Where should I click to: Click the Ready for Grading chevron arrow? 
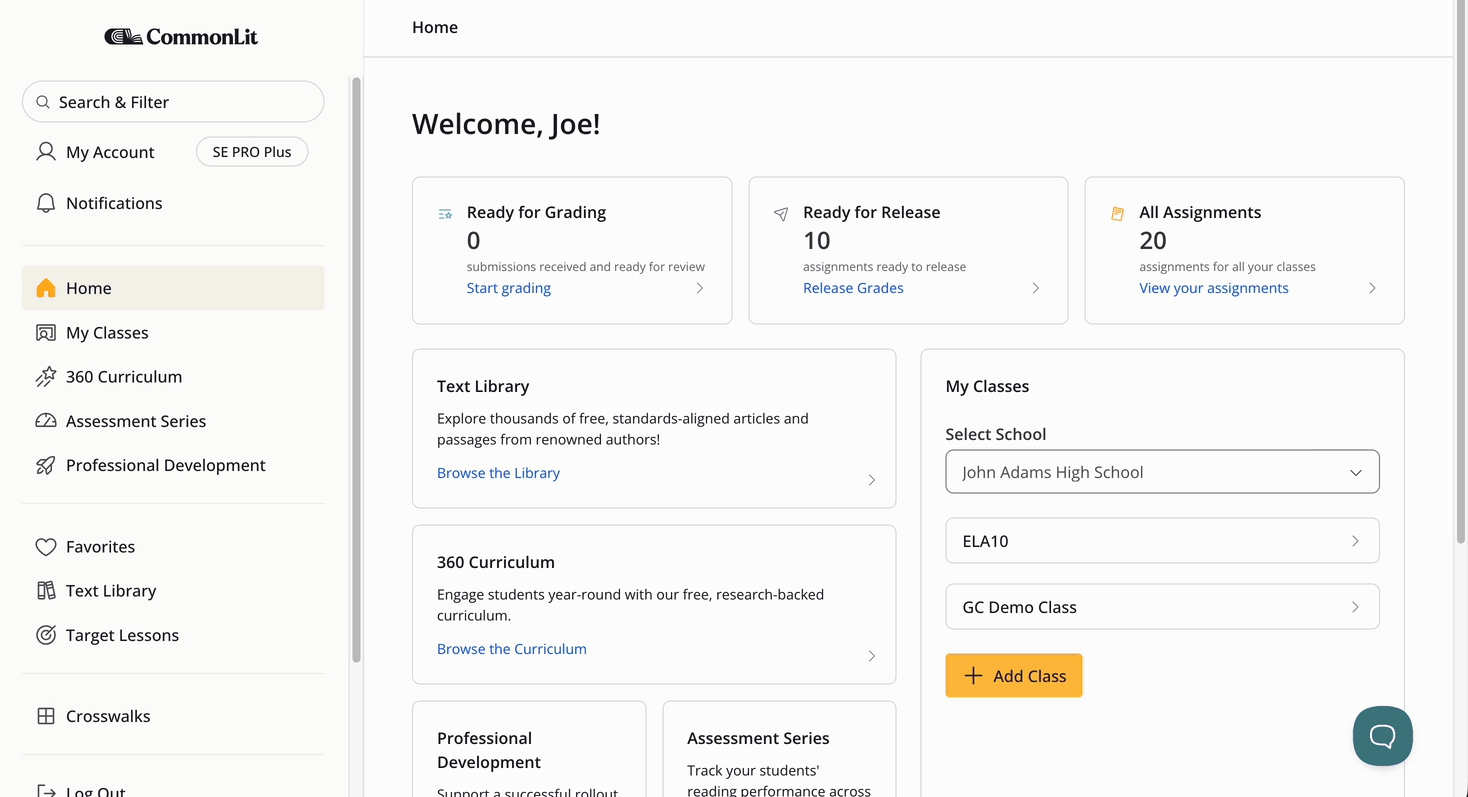(x=700, y=288)
